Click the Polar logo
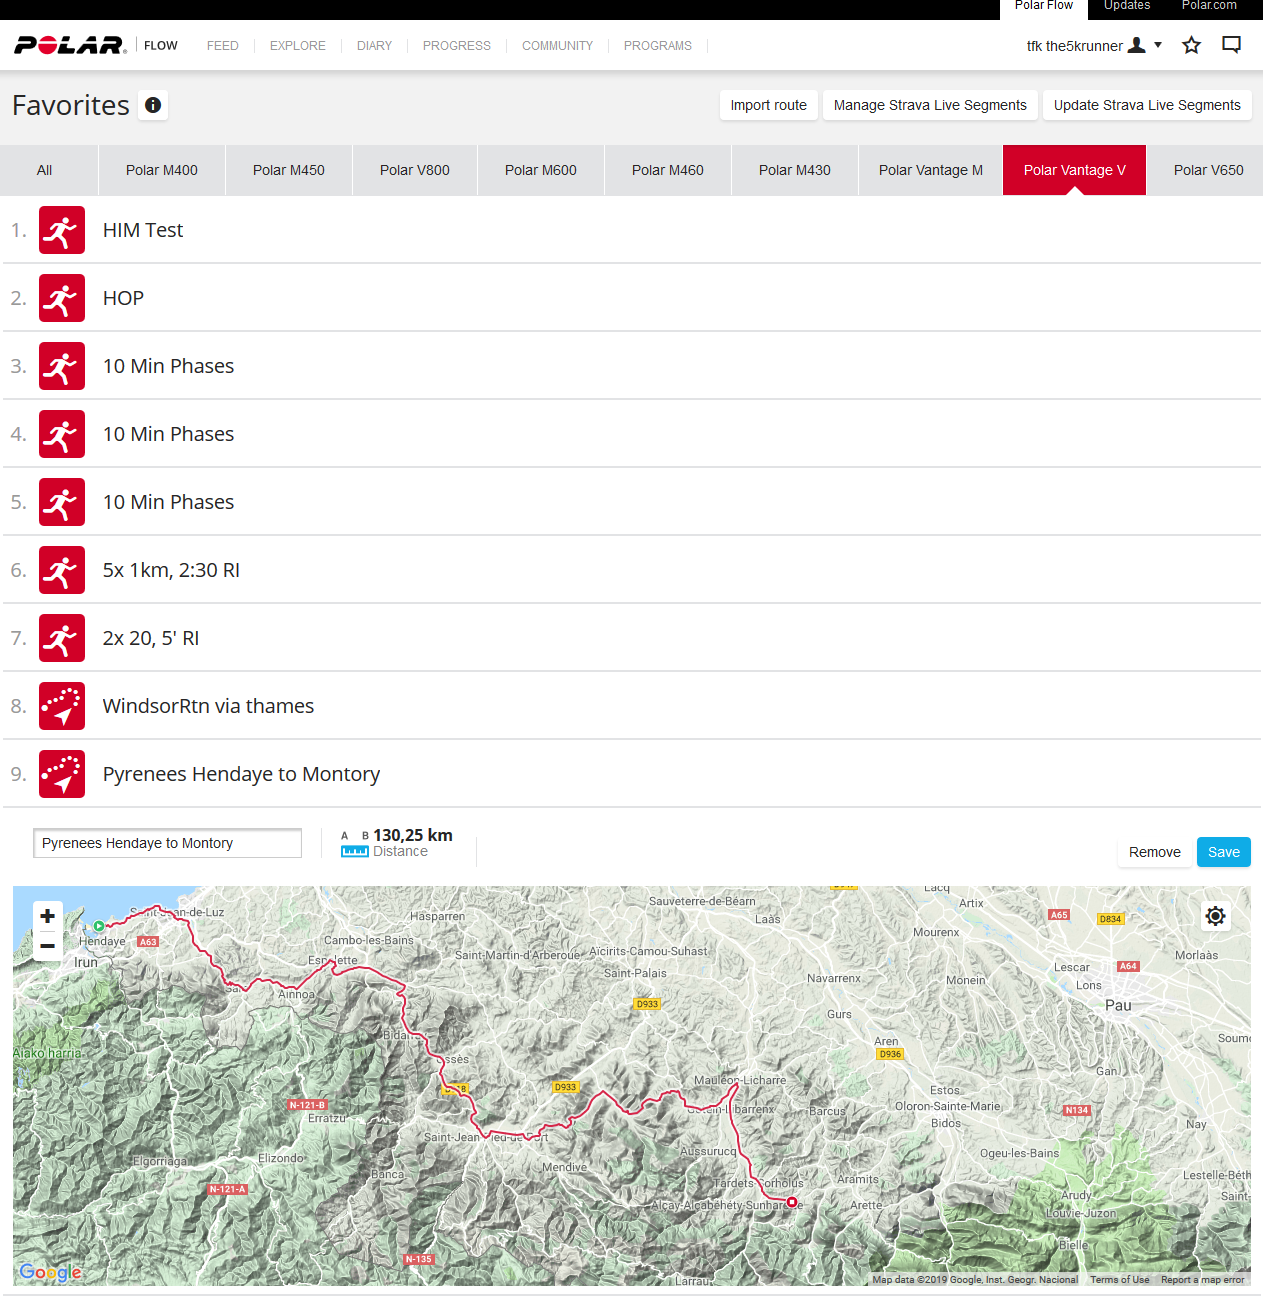The width and height of the screenshot is (1263, 1306). [x=70, y=45]
